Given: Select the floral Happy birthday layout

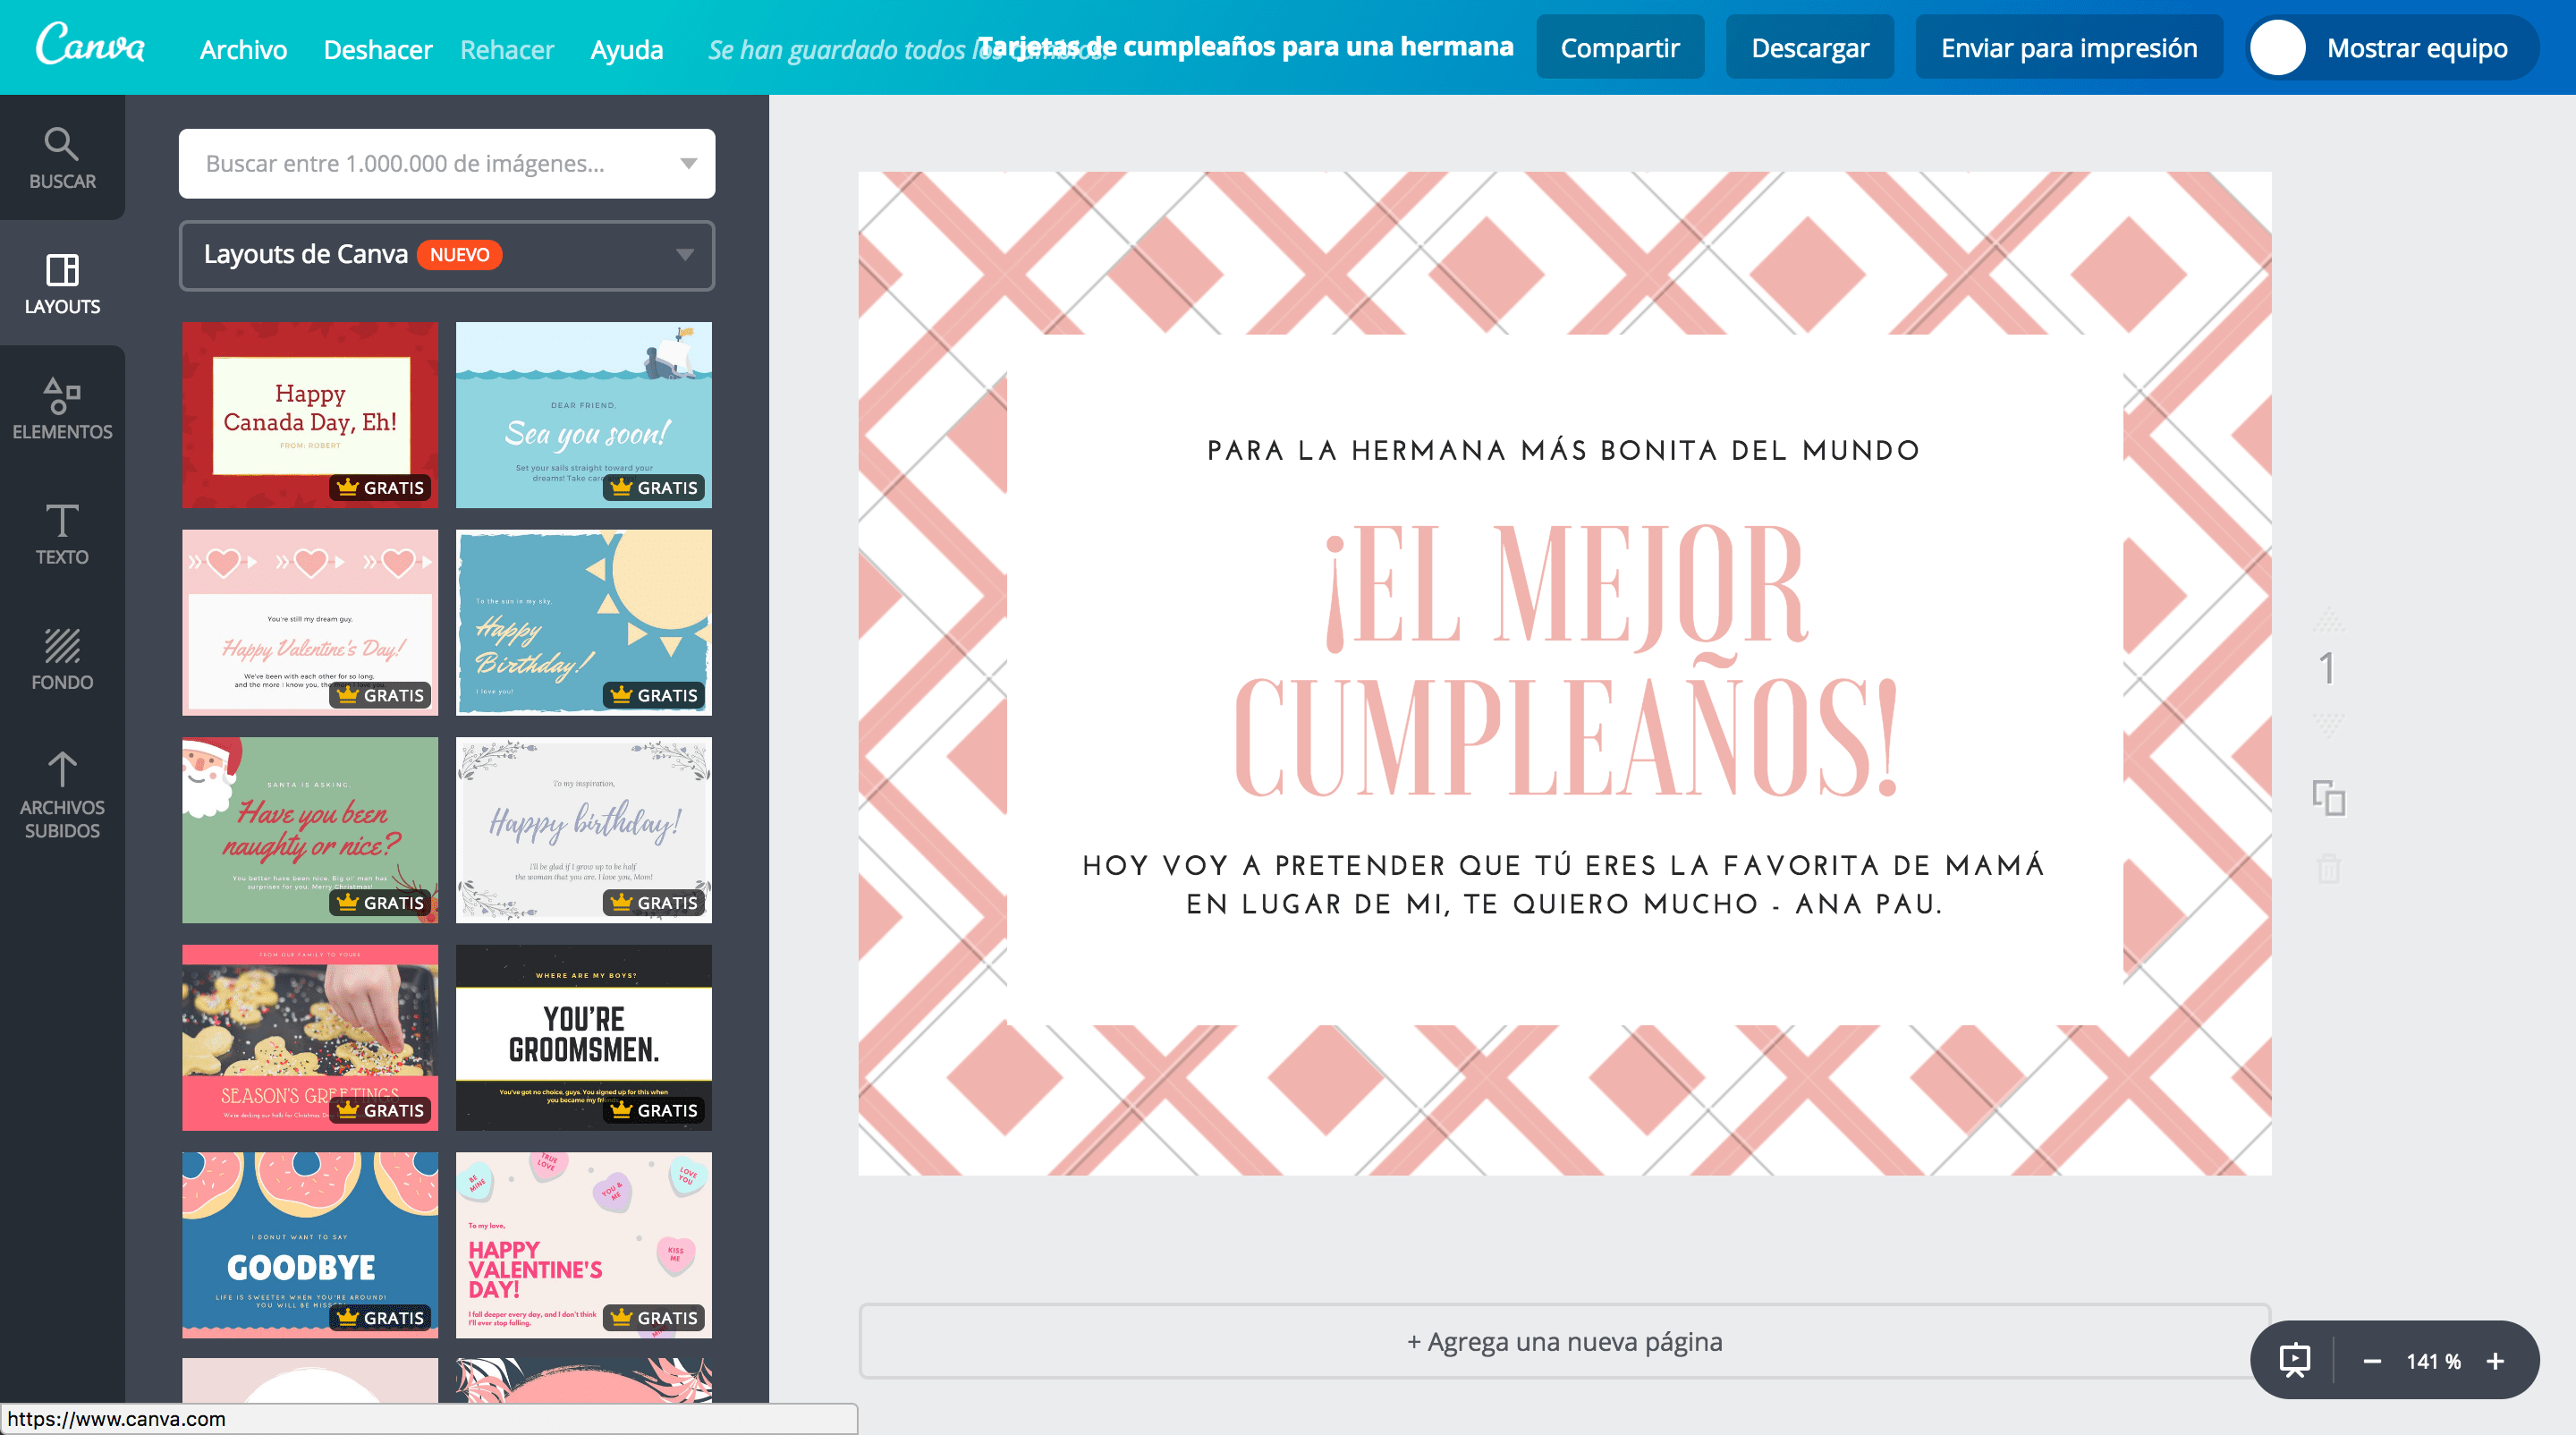Looking at the screenshot, I should pyautogui.click(x=584, y=830).
